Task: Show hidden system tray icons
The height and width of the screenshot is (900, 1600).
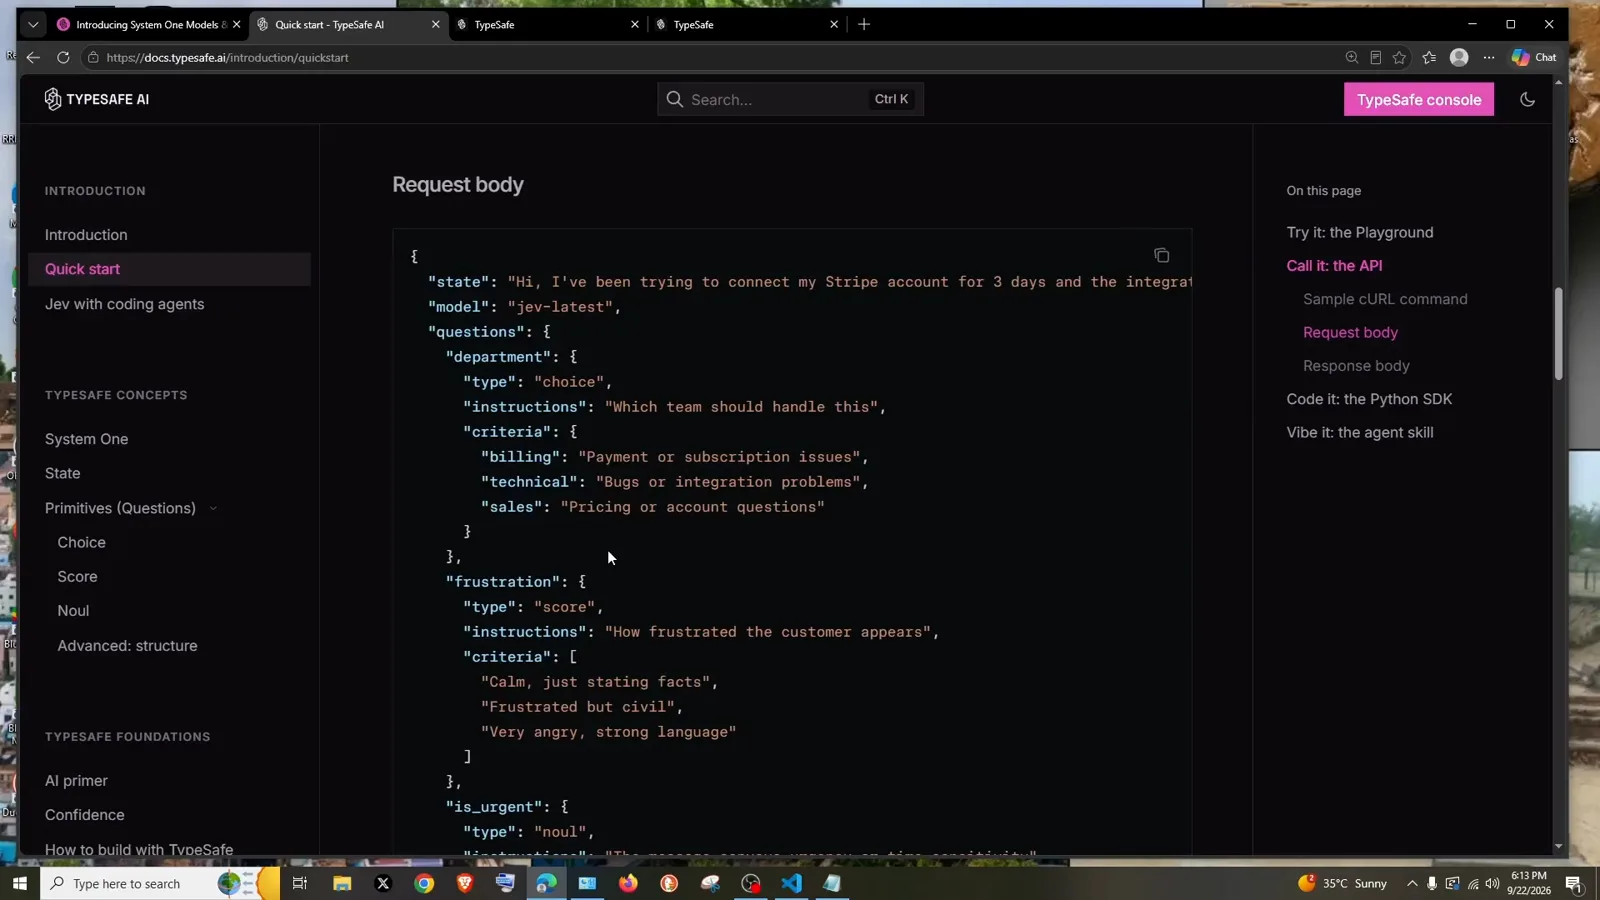Action: [1412, 883]
